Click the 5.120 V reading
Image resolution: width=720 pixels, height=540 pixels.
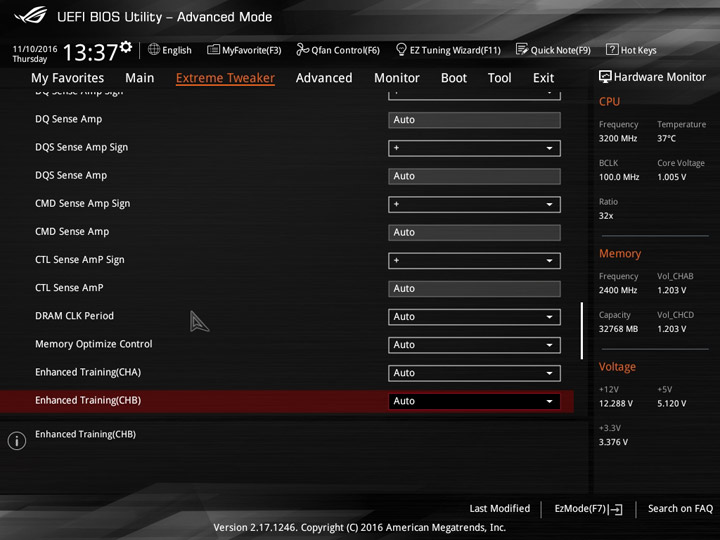672,403
